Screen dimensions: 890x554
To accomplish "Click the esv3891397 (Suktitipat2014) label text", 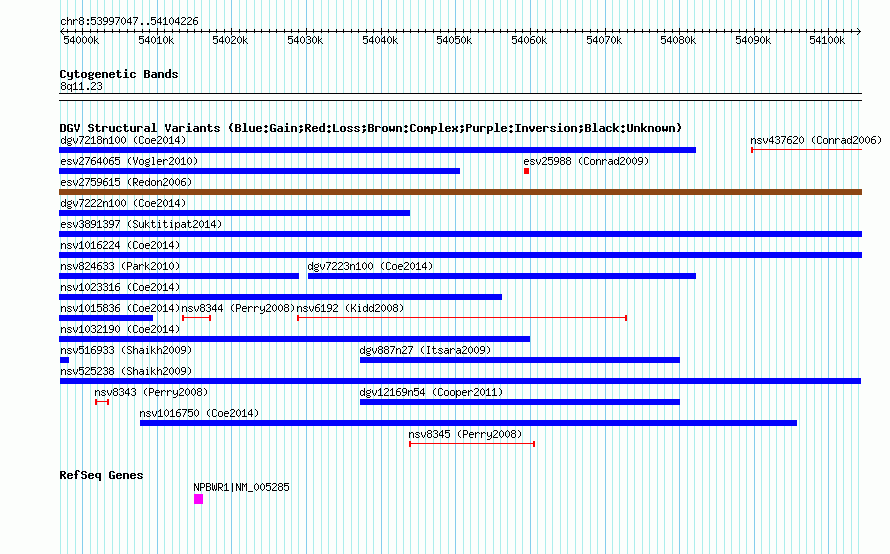I will click(x=141, y=224).
